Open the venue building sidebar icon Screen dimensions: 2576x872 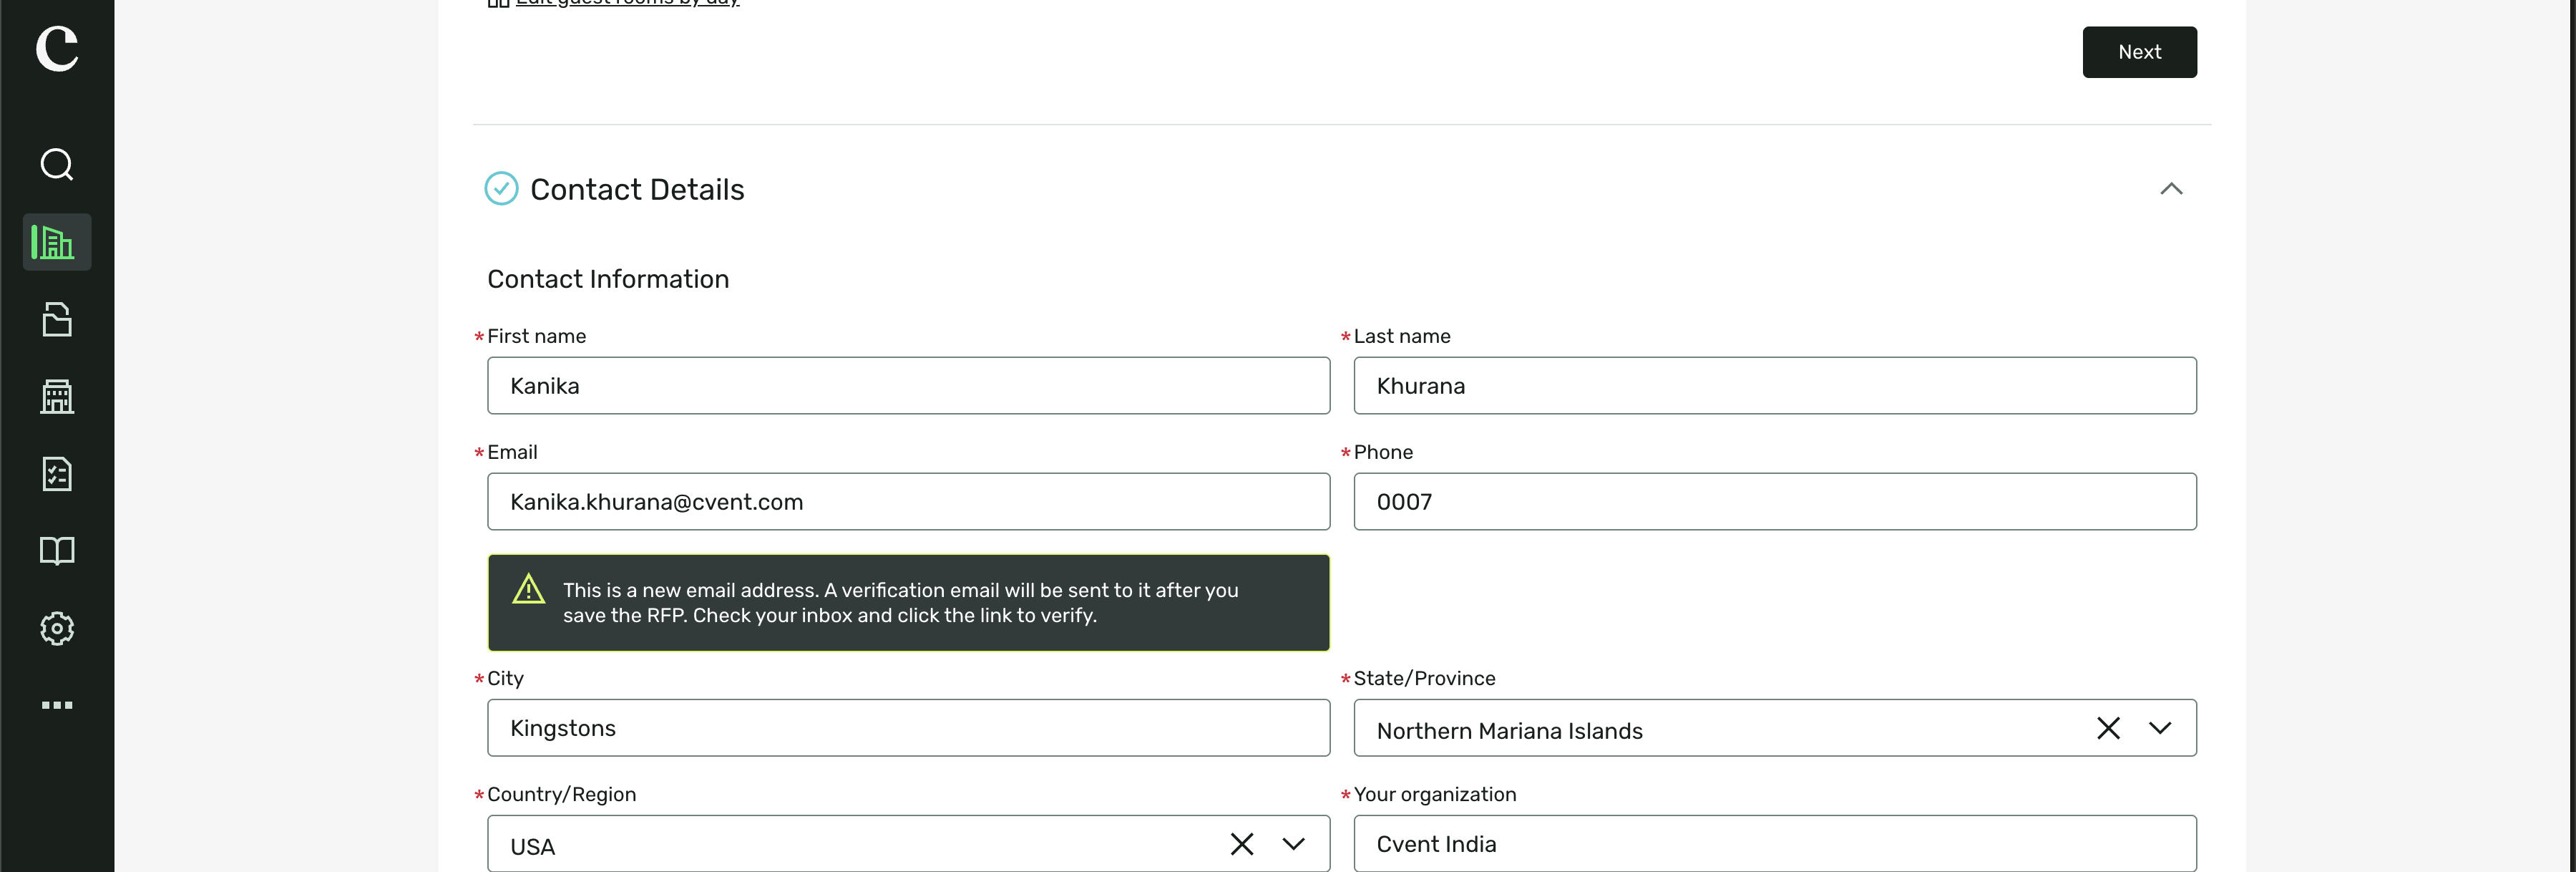click(x=57, y=396)
